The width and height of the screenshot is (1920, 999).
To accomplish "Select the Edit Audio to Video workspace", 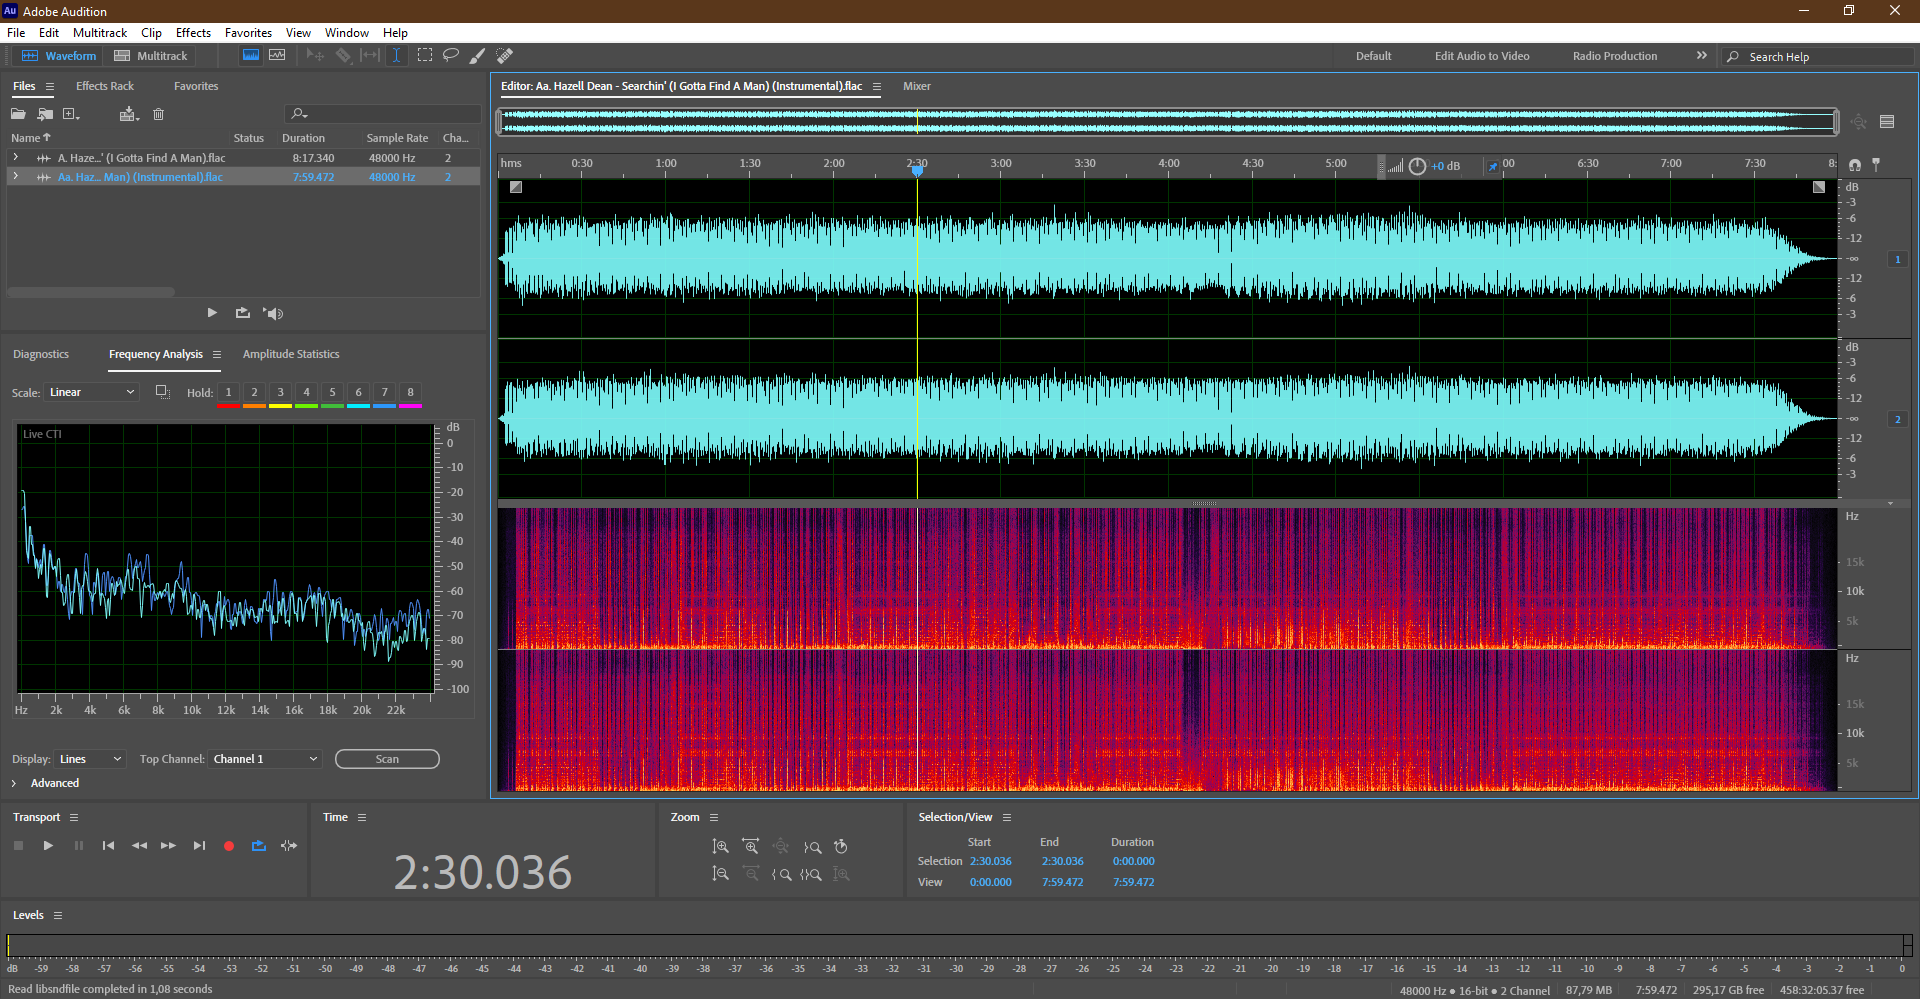I will coord(1482,56).
